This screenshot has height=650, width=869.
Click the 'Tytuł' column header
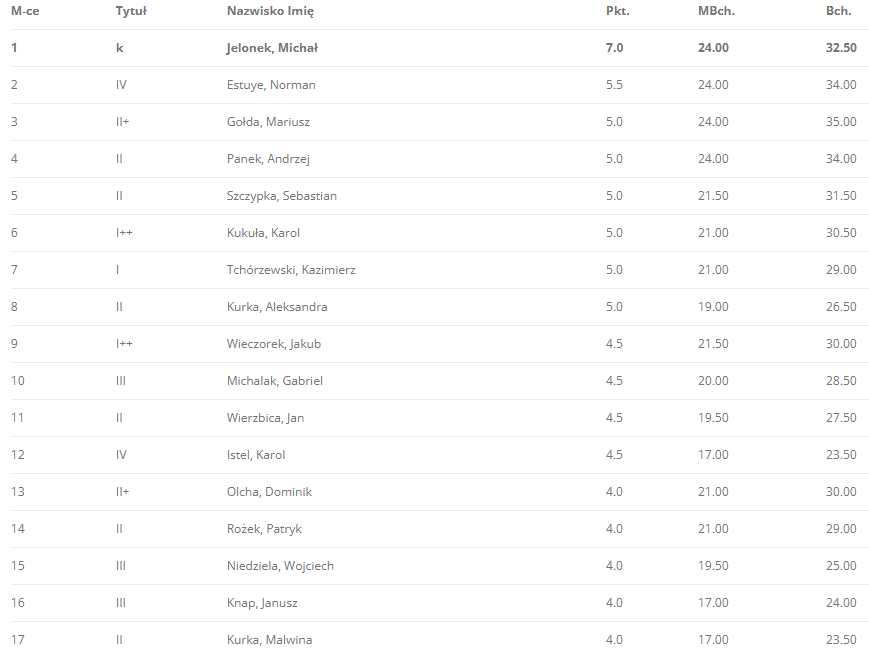point(131,11)
